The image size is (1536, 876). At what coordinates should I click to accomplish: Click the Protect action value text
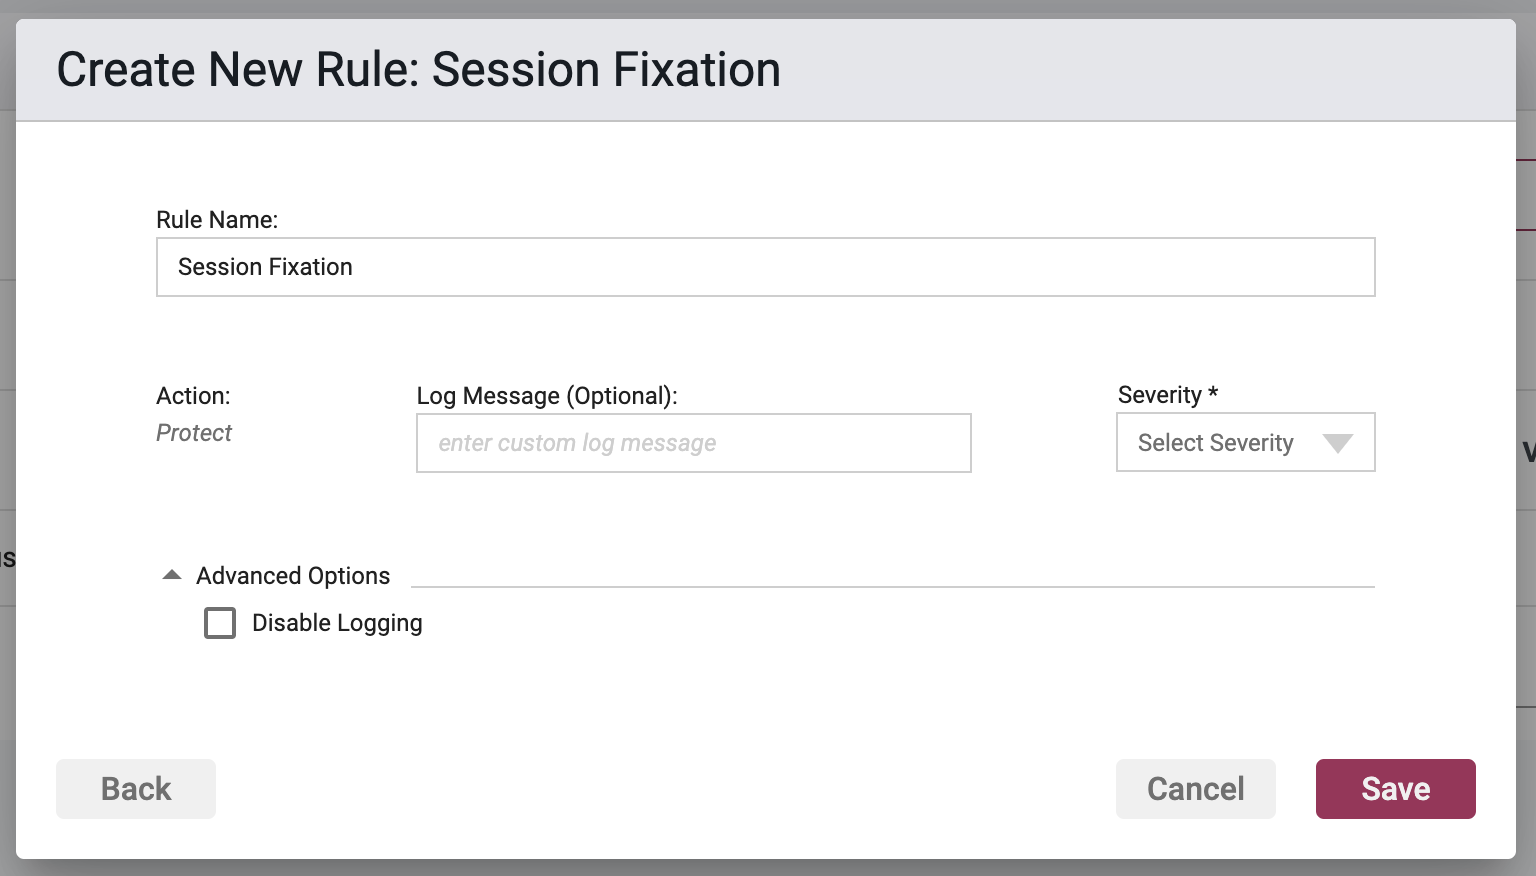coord(194,433)
